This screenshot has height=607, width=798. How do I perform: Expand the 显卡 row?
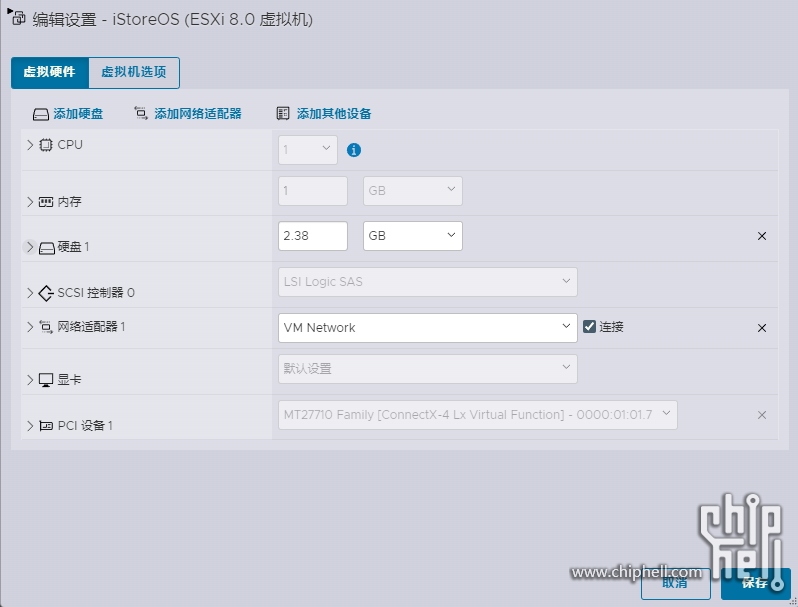point(30,380)
